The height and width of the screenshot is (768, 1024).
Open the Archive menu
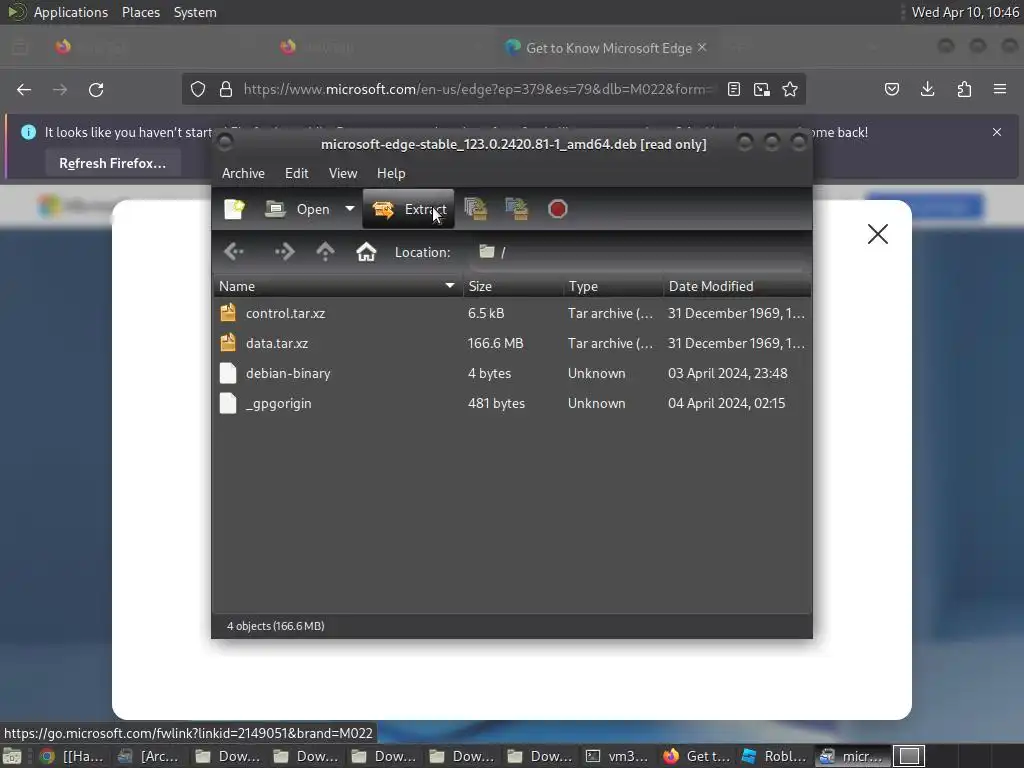243,173
